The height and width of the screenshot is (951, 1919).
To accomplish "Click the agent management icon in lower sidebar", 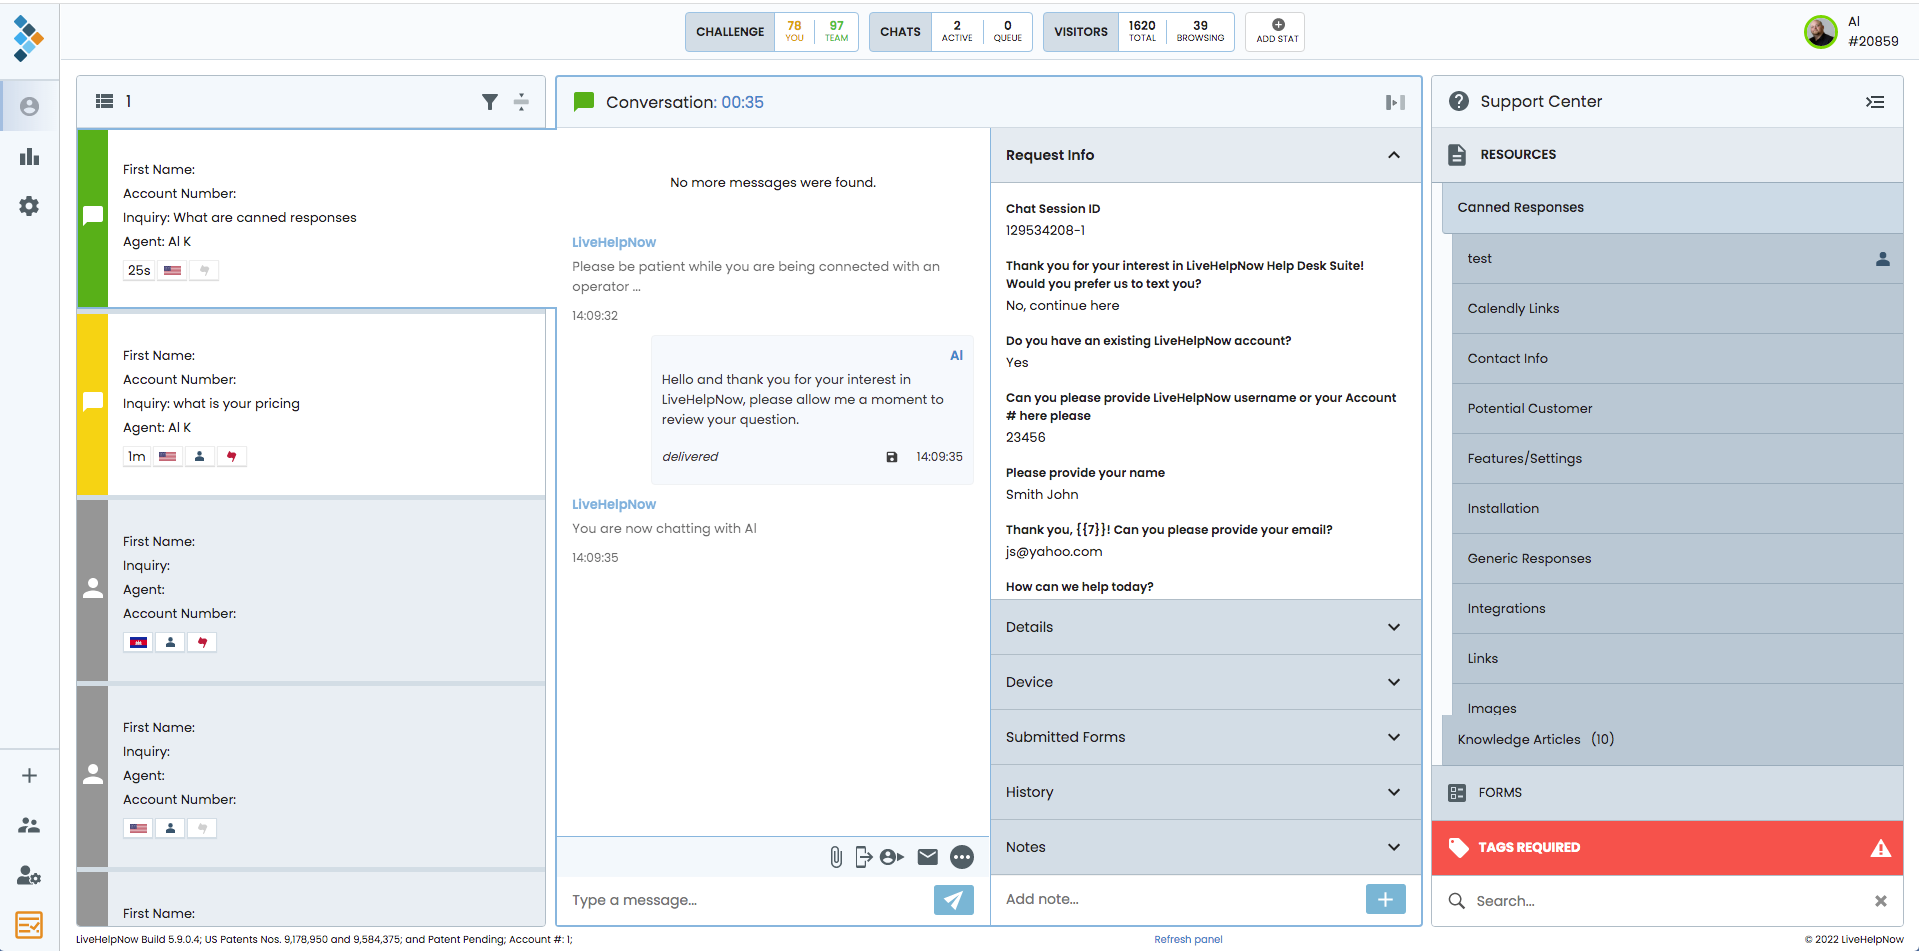I will pos(29,877).
